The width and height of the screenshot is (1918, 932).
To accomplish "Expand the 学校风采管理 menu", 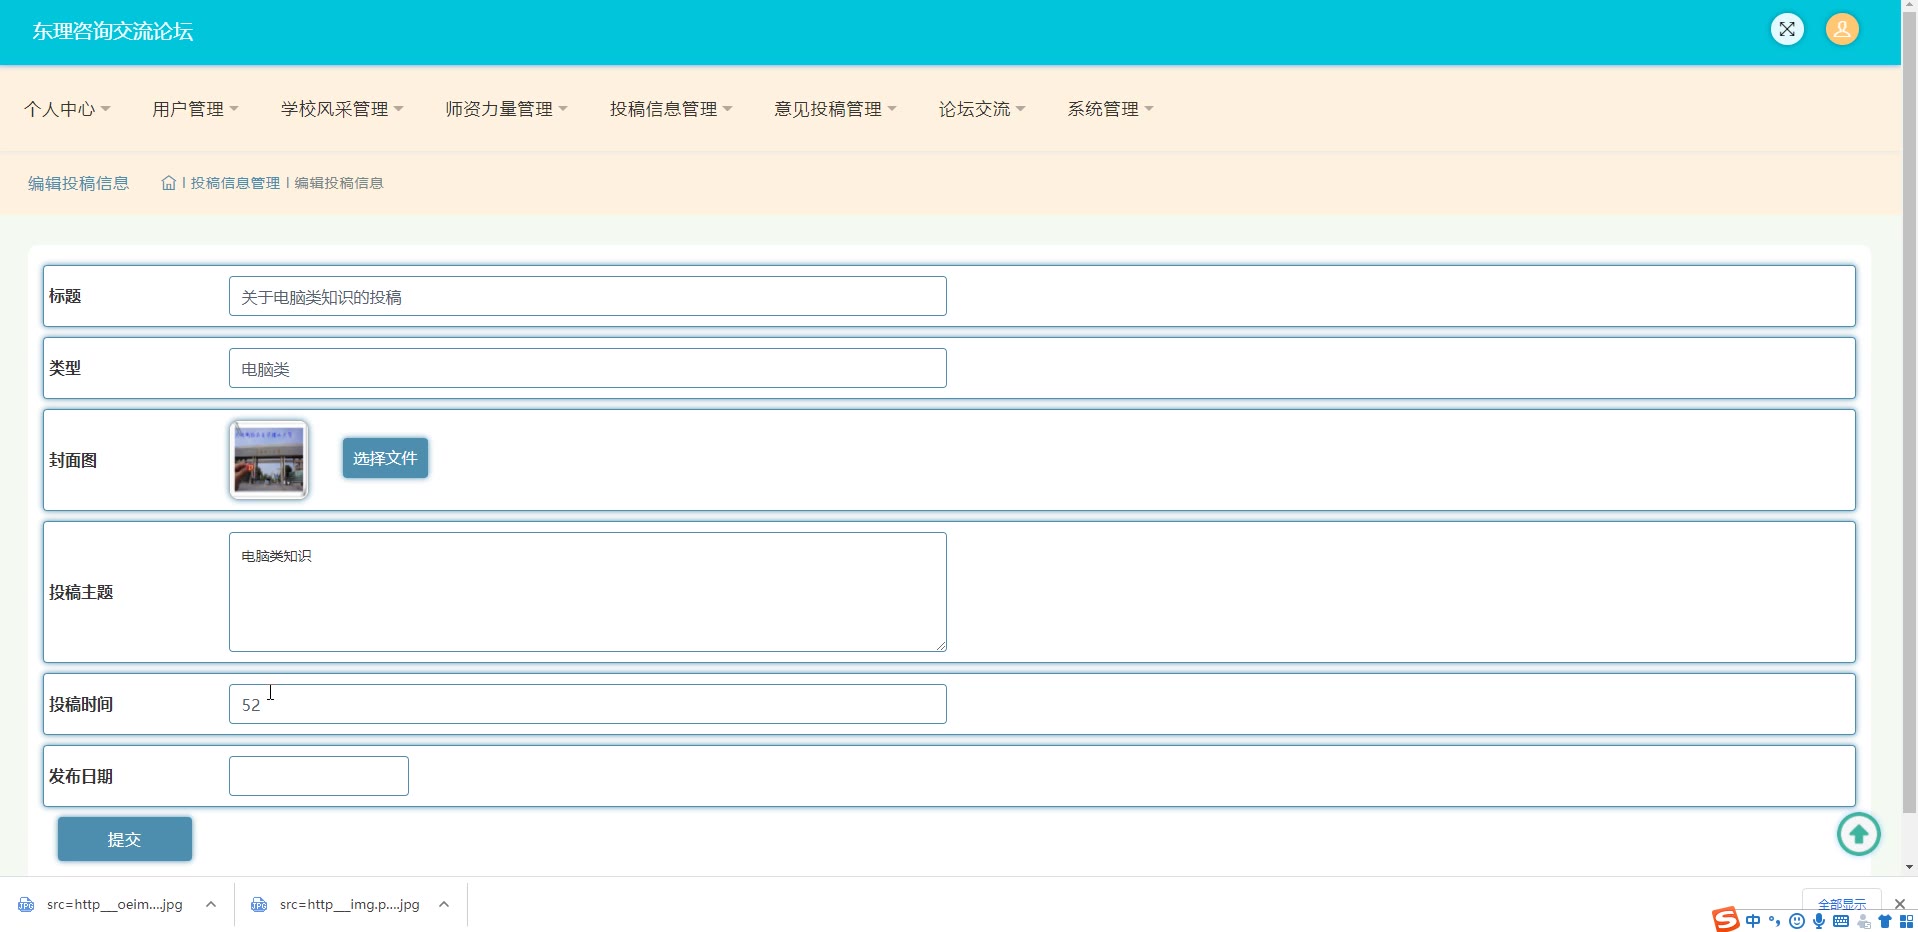I will coord(342,109).
